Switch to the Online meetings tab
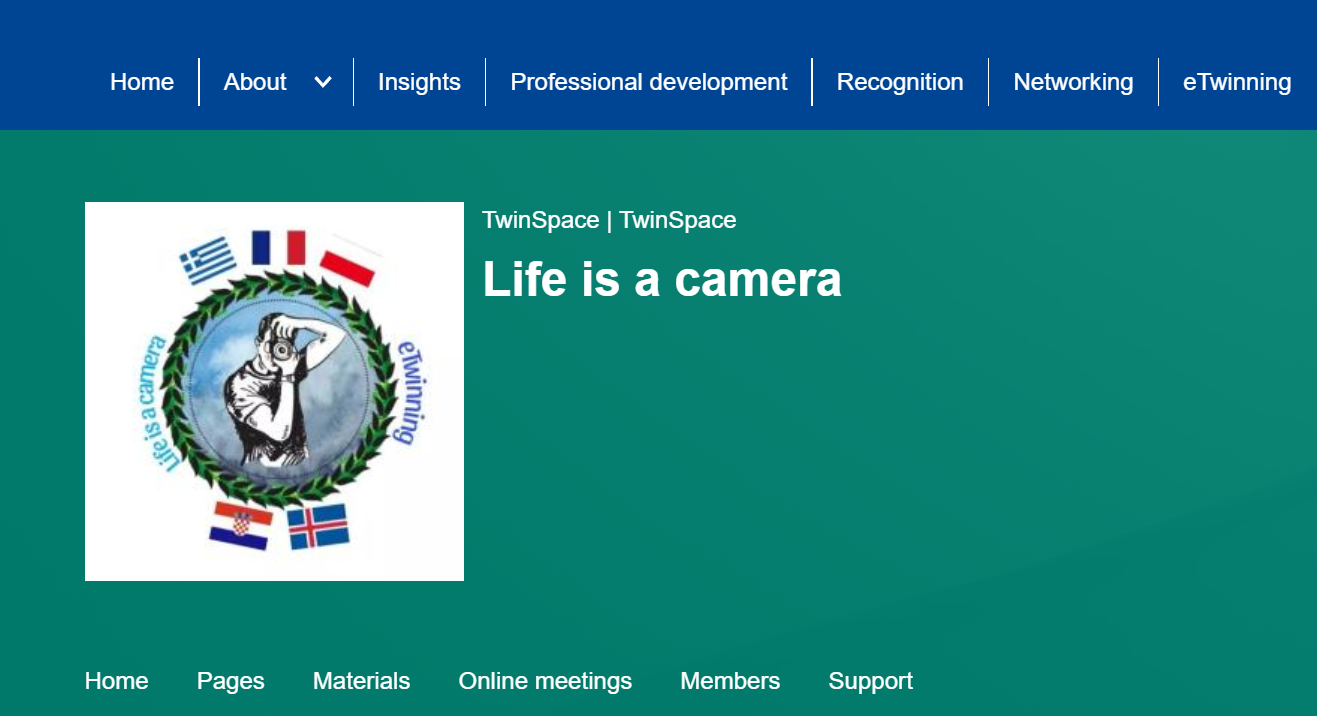 pyautogui.click(x=545, y=681)
